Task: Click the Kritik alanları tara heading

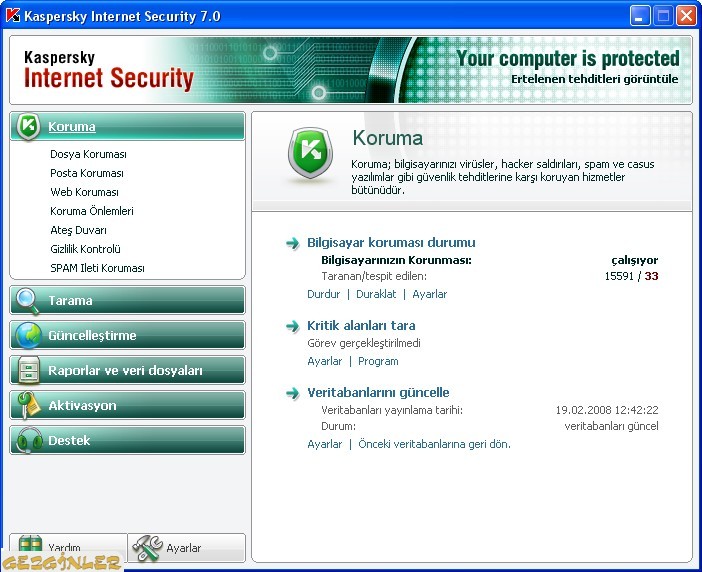Action: pos(361,325)
